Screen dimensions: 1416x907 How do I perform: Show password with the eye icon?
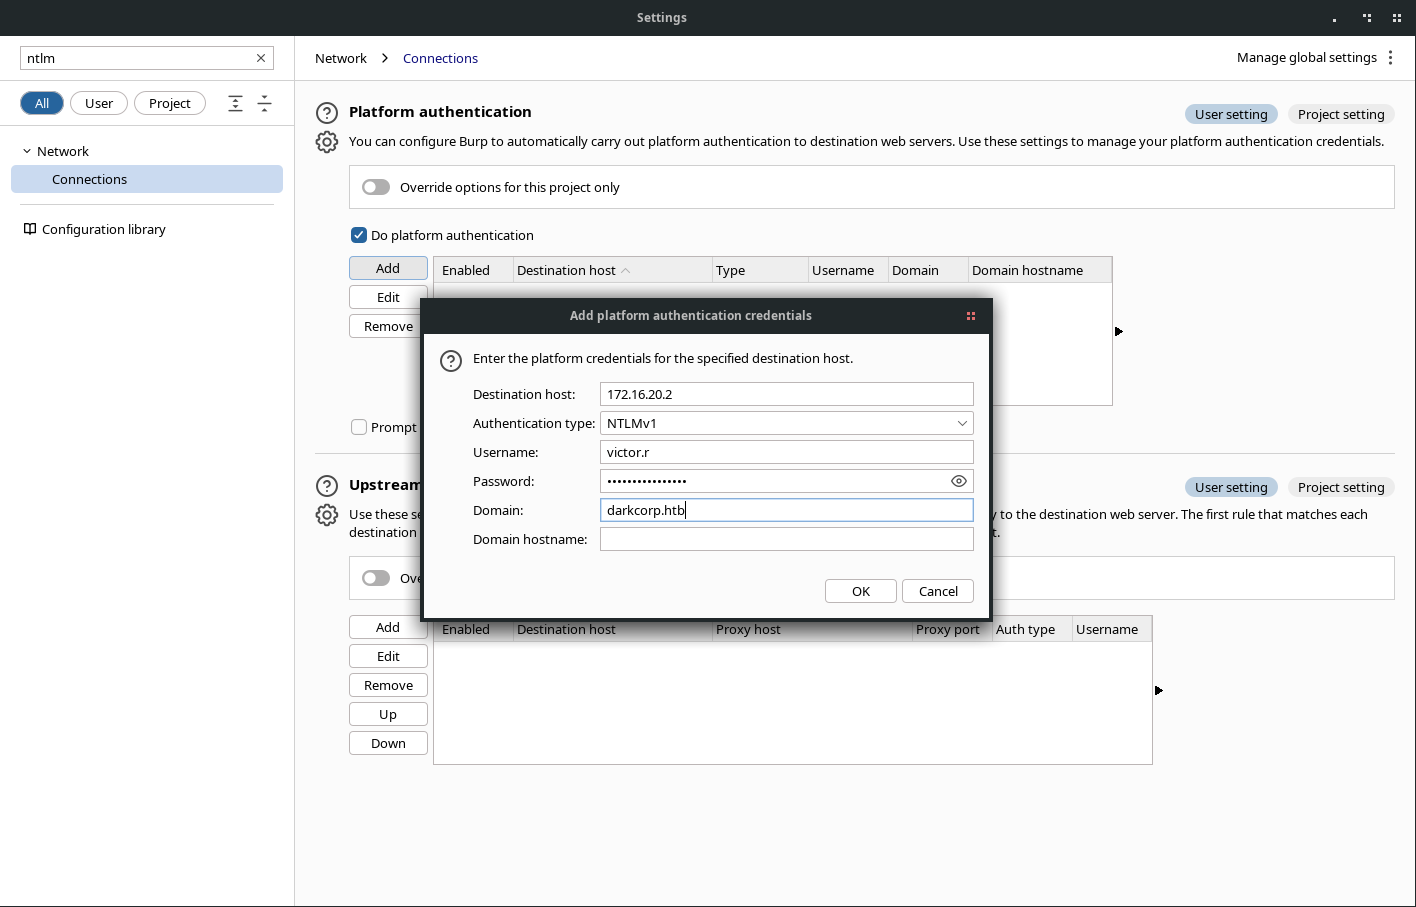[958, 481]
